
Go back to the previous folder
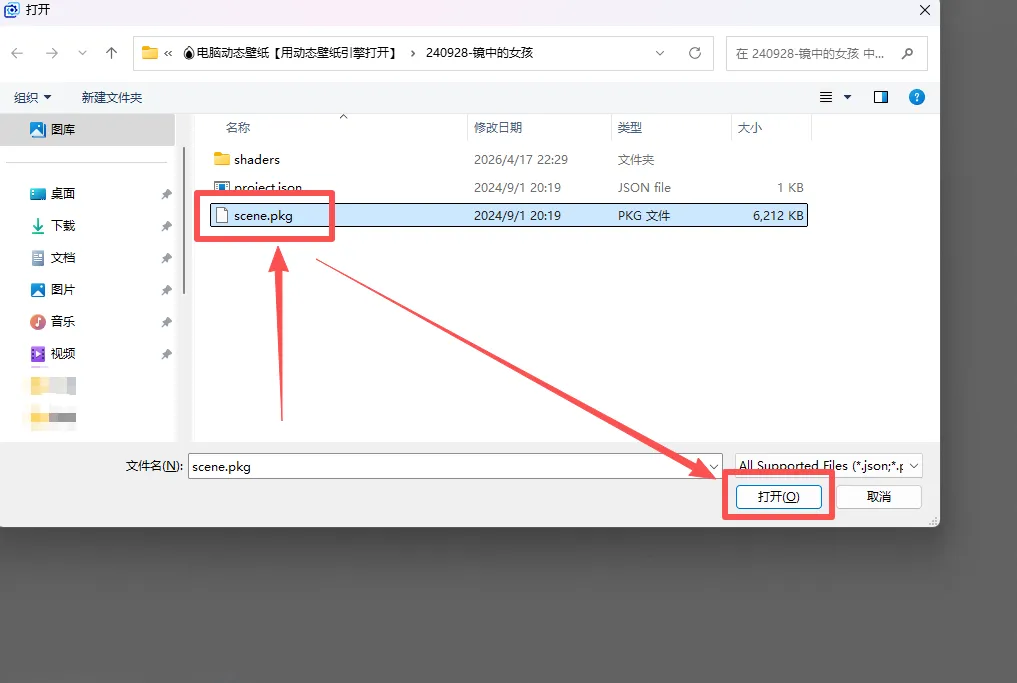pyautogui.click(x=18, y=53)
